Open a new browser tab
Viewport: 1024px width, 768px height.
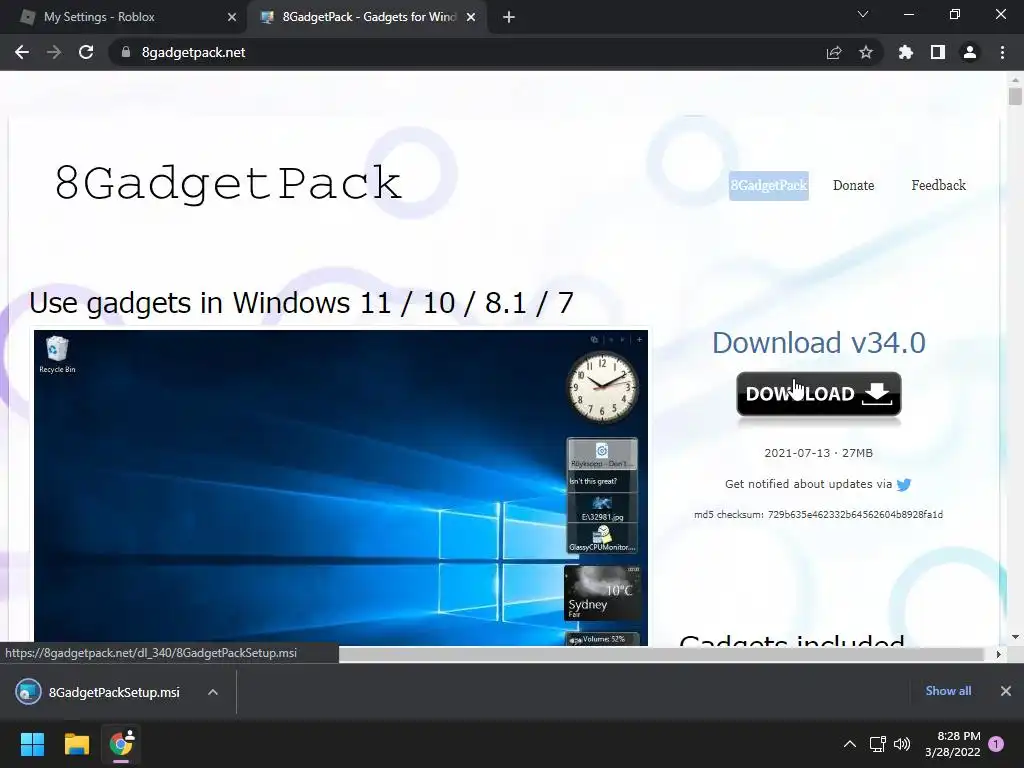pos(509,18)
